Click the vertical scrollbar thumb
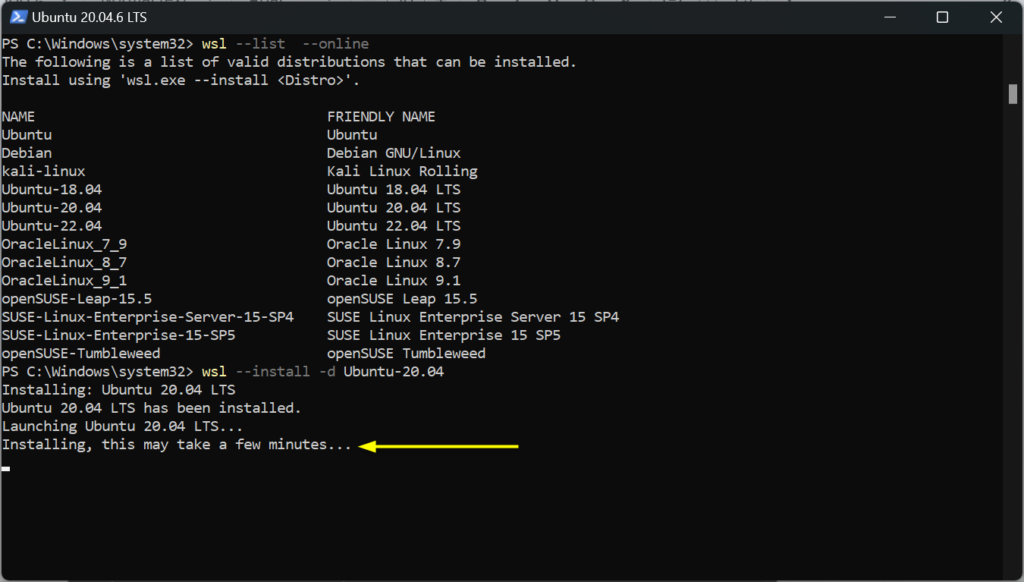The width and height of the screenshot is (1024, 582). (x=1012, y=94)
